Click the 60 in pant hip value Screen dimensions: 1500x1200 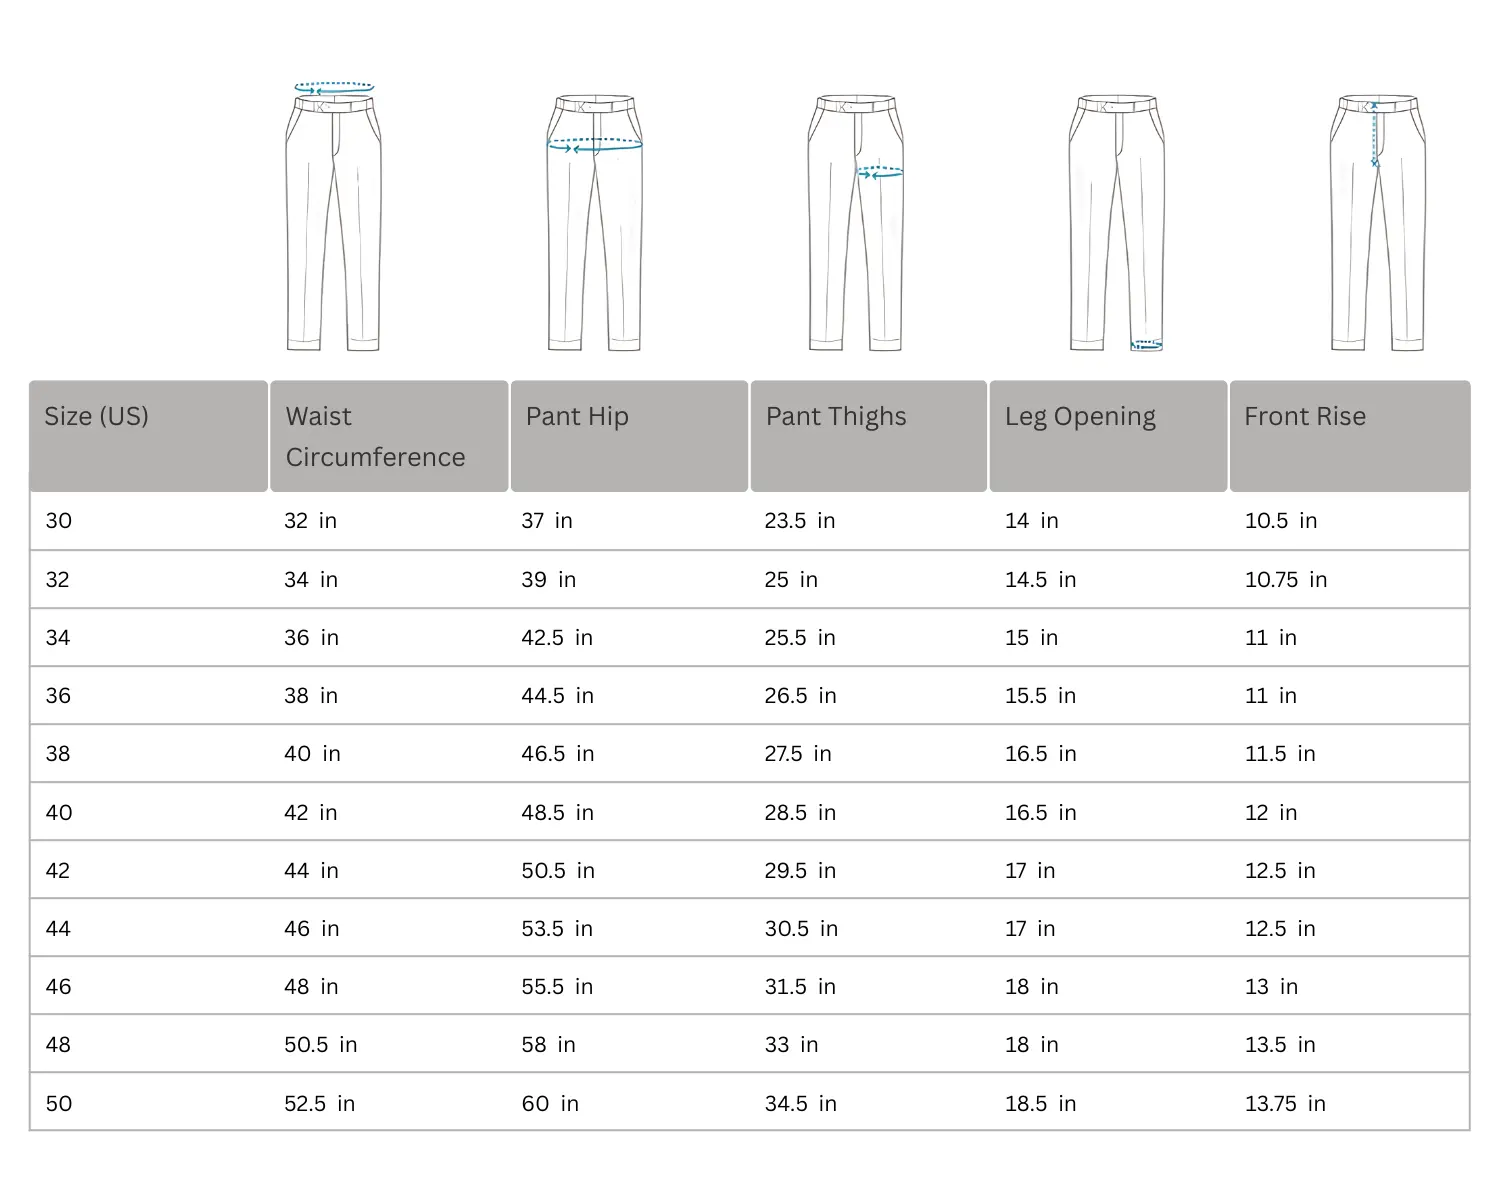click(x=550, y=1104)
